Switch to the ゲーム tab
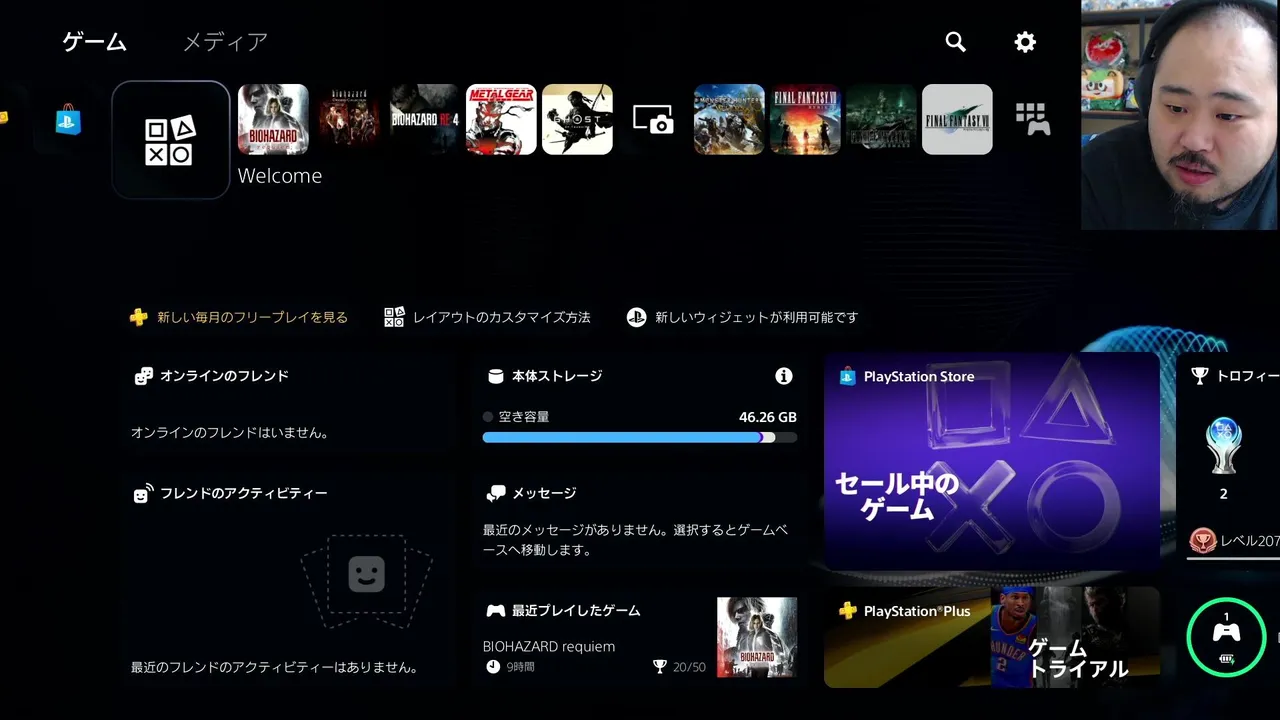 click(x=94, y=42)
